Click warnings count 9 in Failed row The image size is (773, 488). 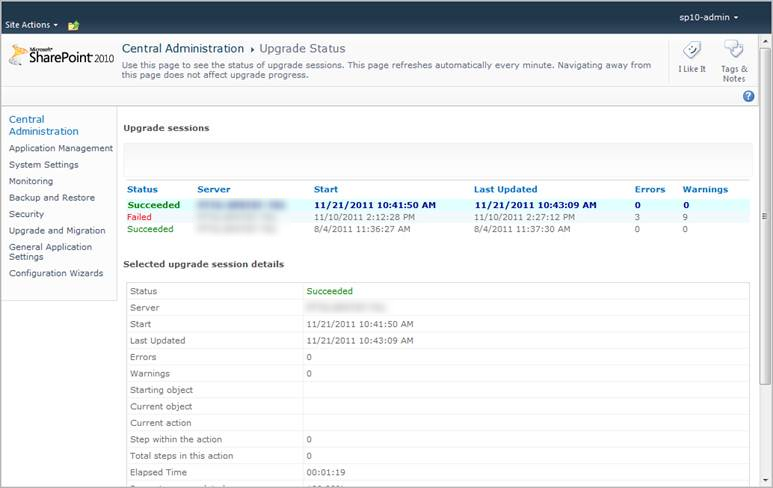tap(685, 217)
